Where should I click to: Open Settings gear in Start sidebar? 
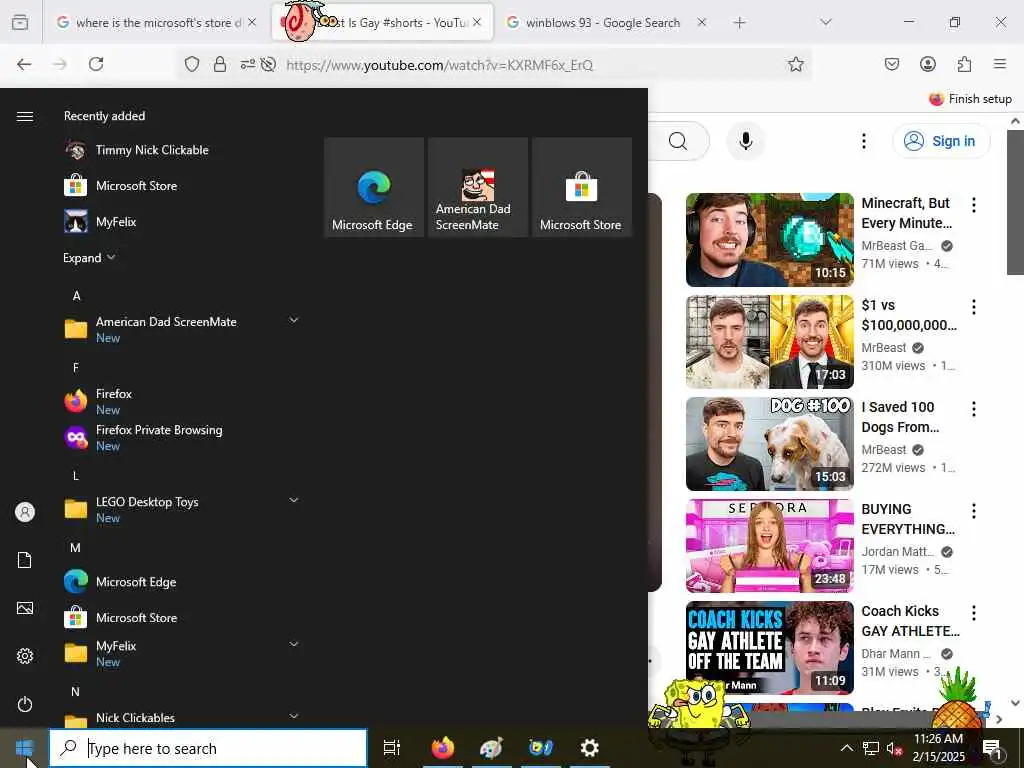25,656
